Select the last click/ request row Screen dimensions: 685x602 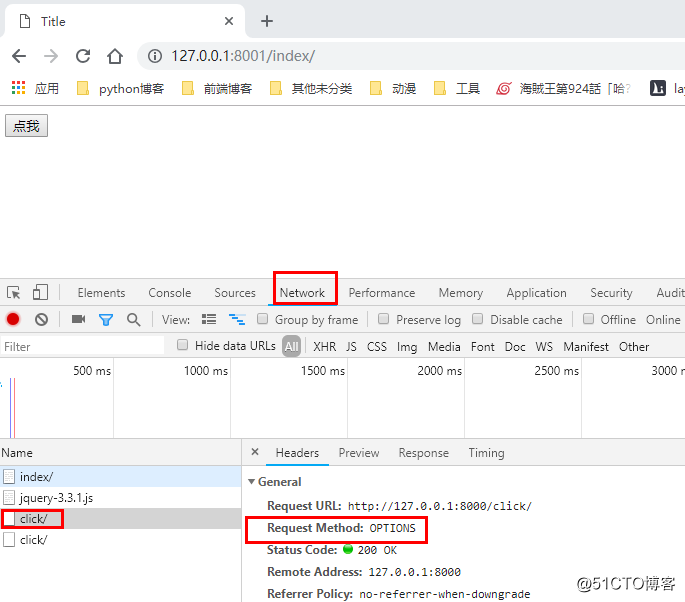pos(121,540)
